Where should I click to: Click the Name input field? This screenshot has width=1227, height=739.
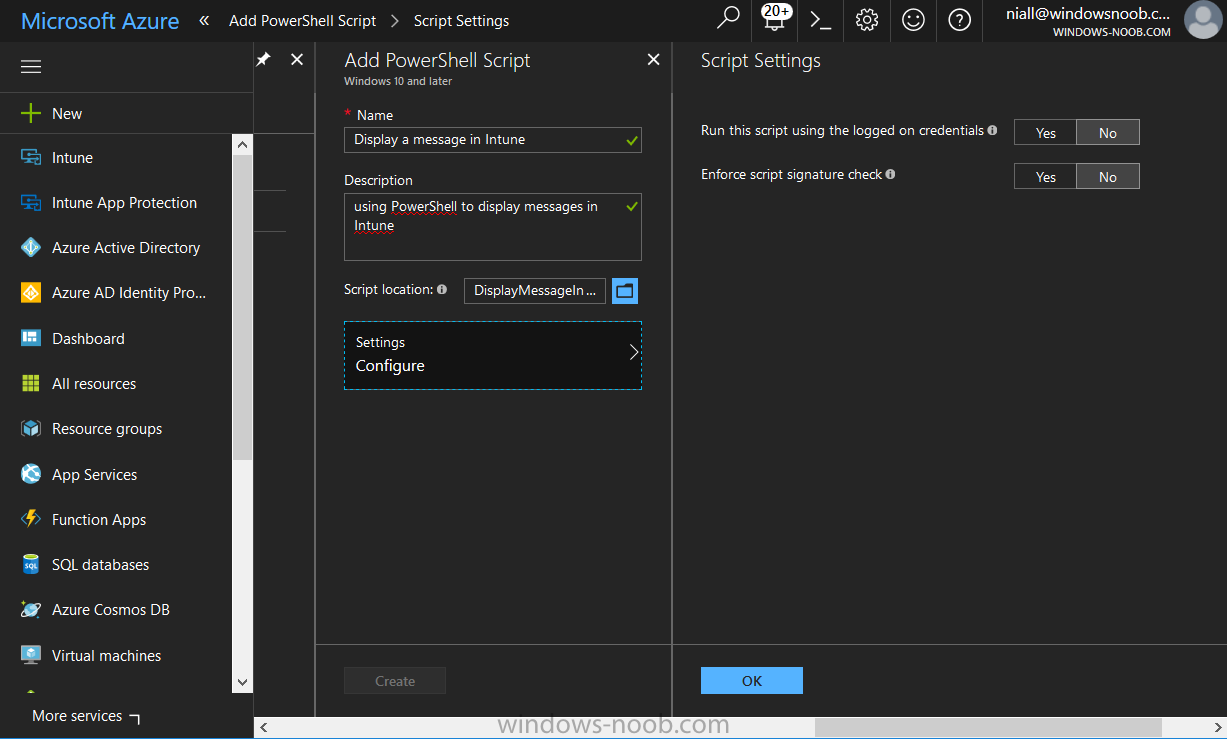point(492,140)
